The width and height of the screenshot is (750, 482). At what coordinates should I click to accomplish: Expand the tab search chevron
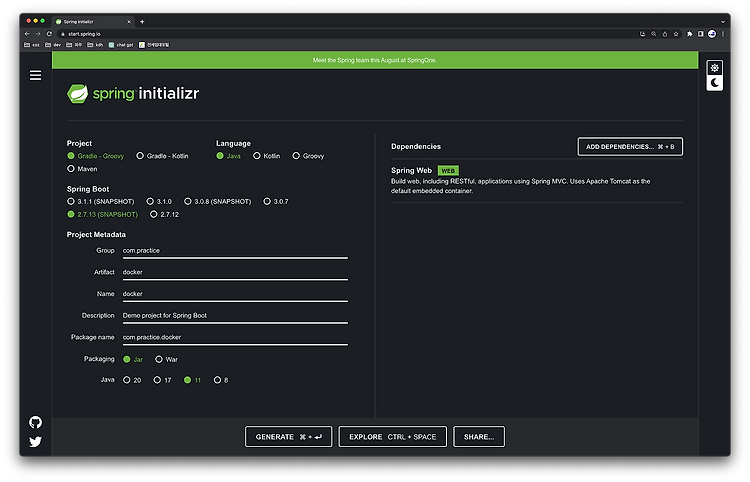[723, 22]
